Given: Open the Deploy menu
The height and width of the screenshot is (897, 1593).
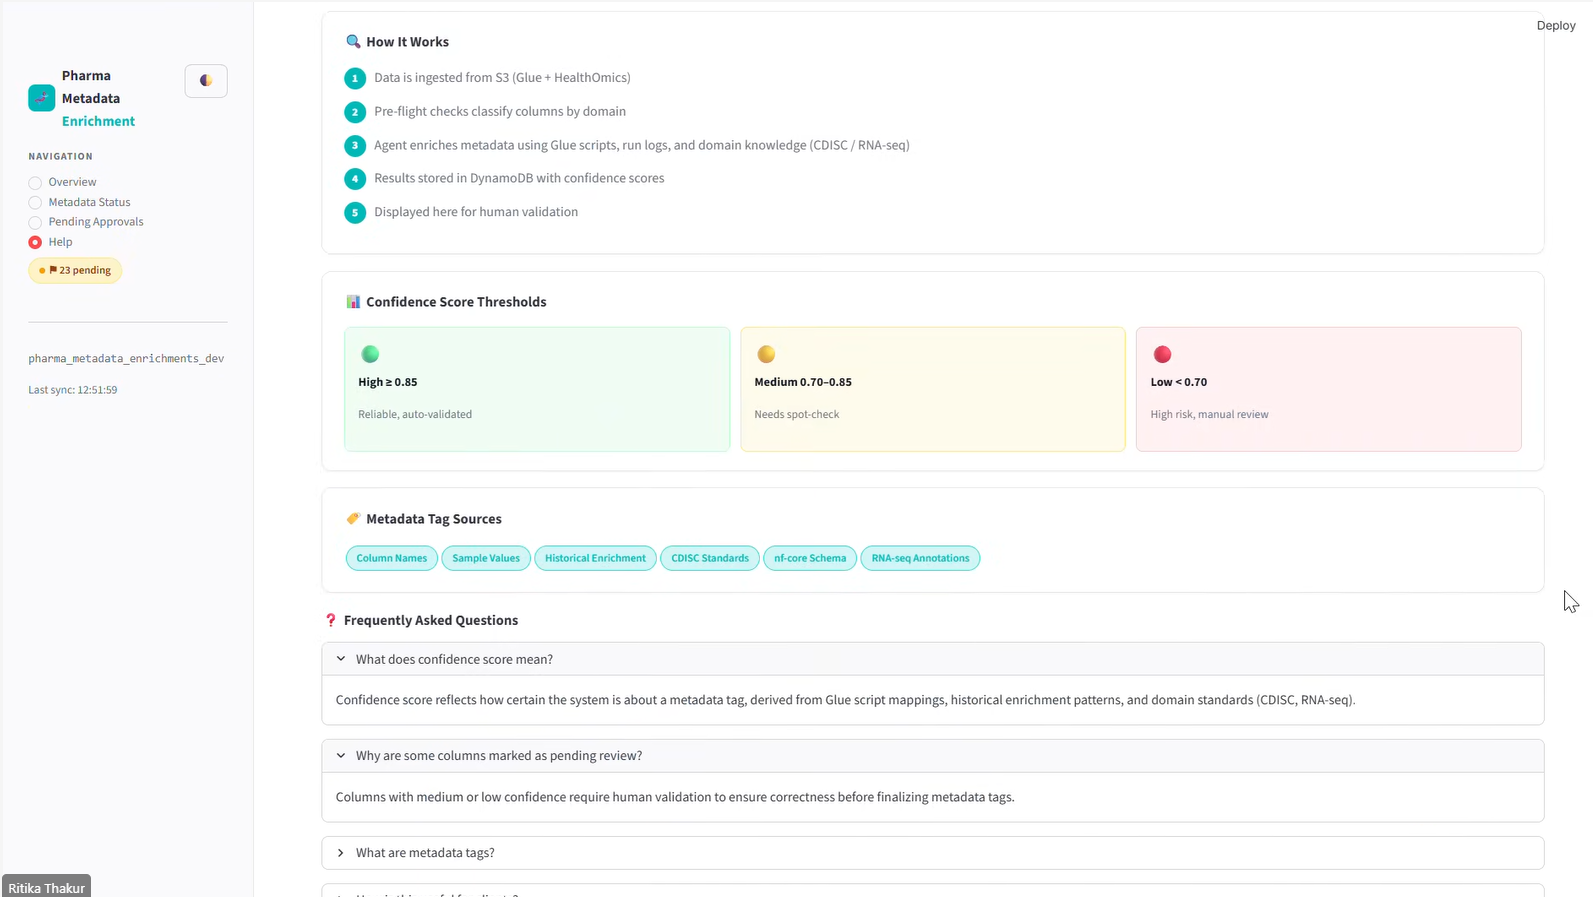Looking at the screenshot, I should coord(1555,26).
